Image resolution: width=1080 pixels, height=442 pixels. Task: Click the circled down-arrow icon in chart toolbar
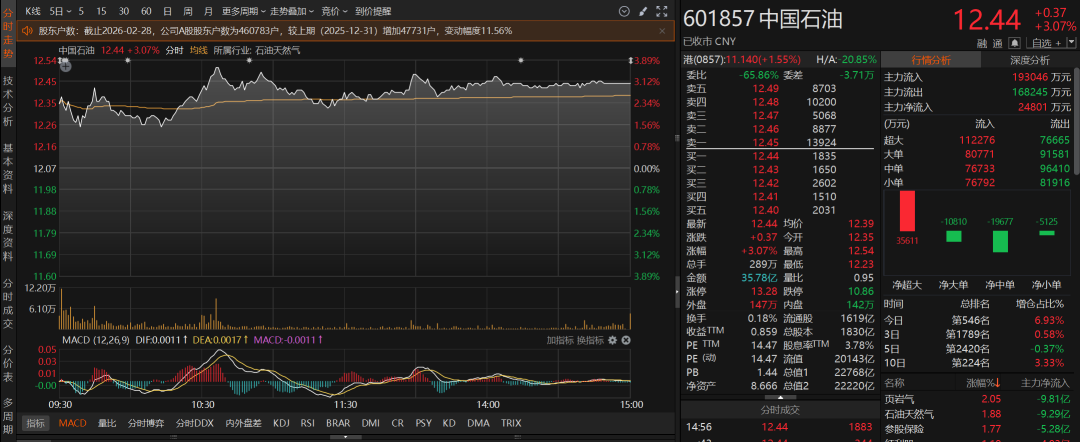point(624,11)
